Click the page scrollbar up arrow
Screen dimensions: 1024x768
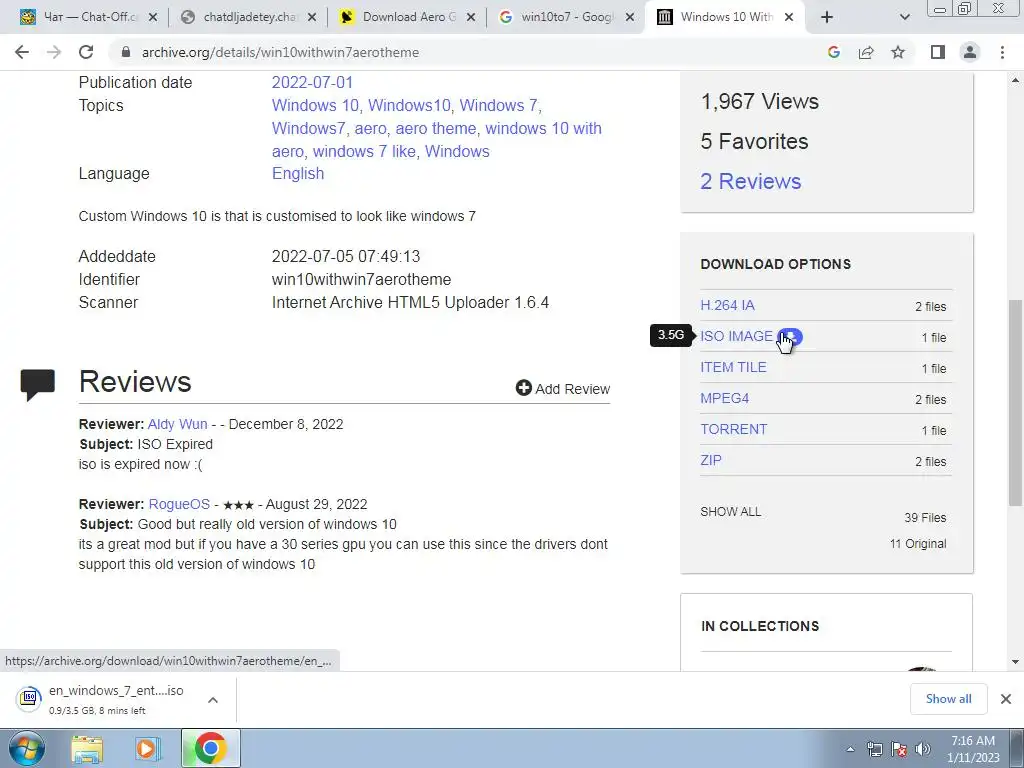(x=1016, y=80)
